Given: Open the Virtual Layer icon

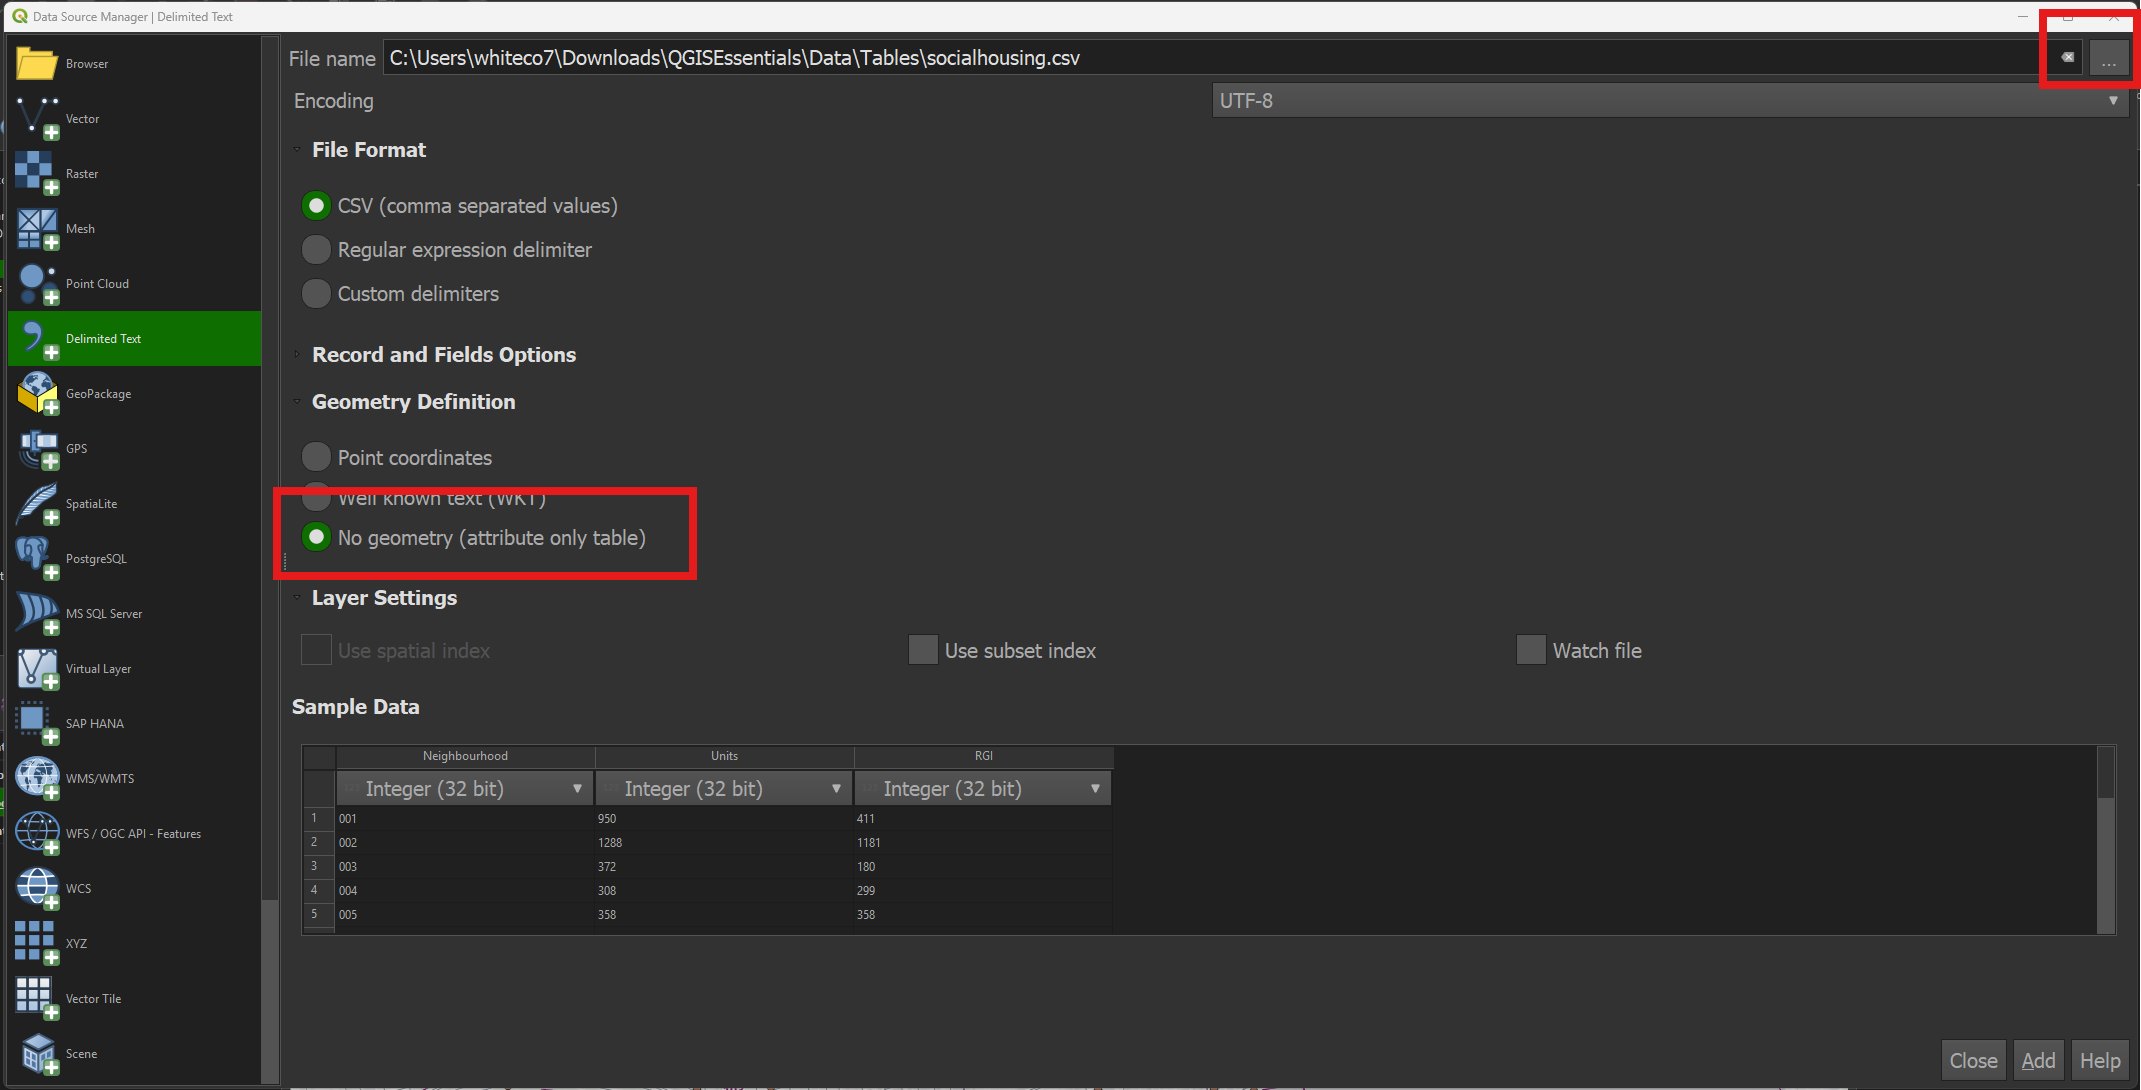Looking at the screenshot, I should tap(37, 668).
